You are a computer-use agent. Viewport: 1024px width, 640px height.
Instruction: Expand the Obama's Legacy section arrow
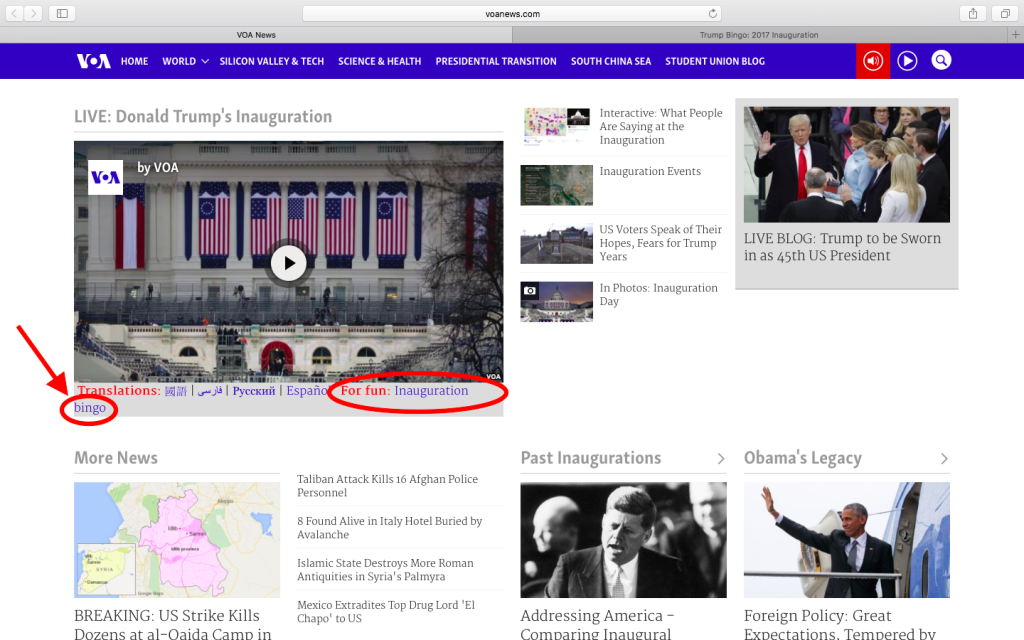[944, 458]
